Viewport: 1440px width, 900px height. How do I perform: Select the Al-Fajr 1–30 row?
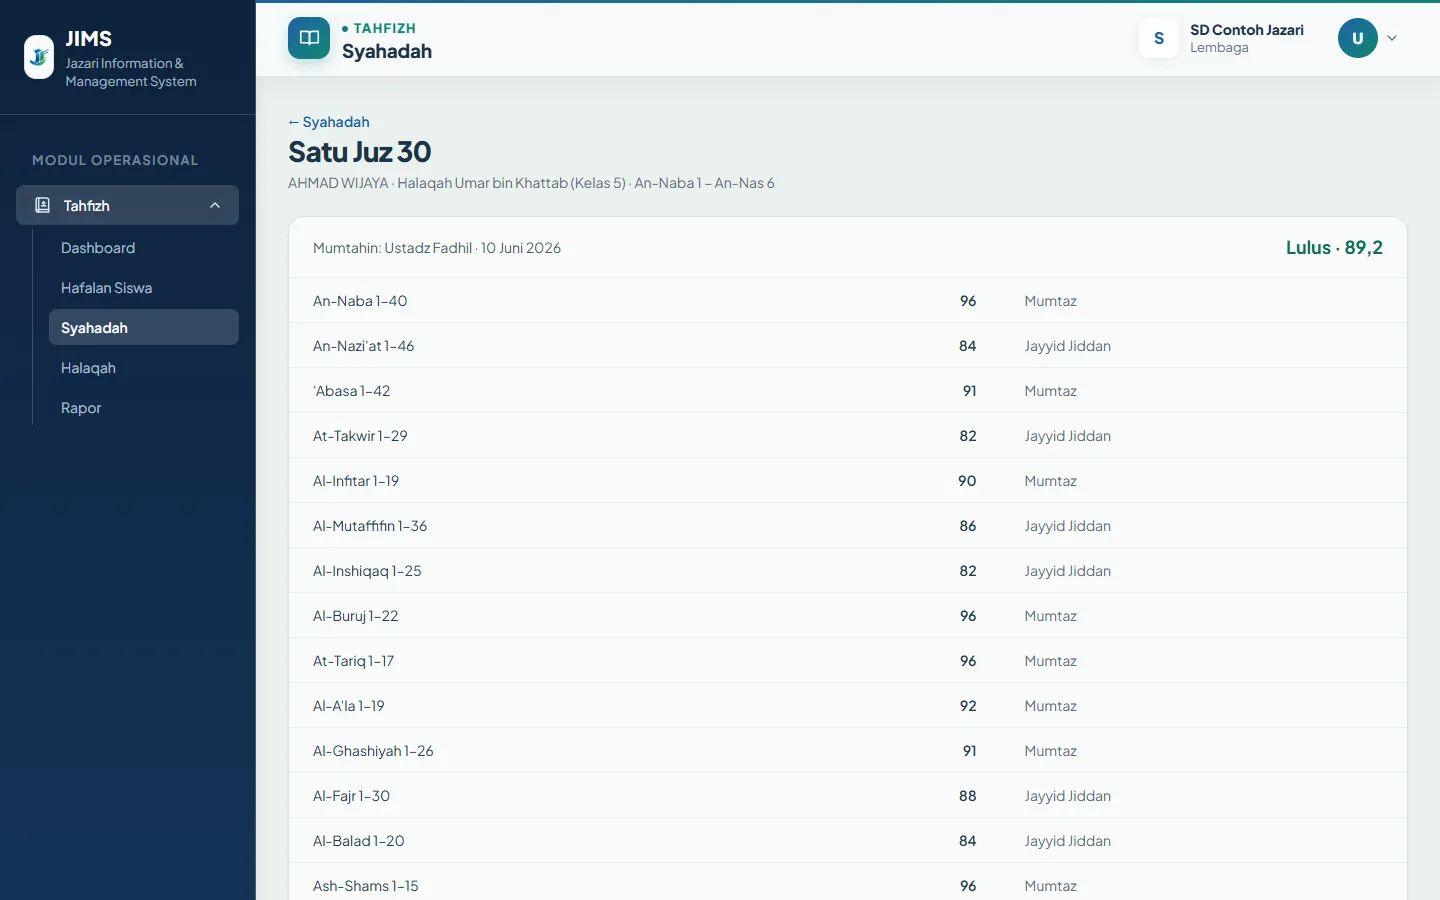pyautogui.click(x=848, y=796)
